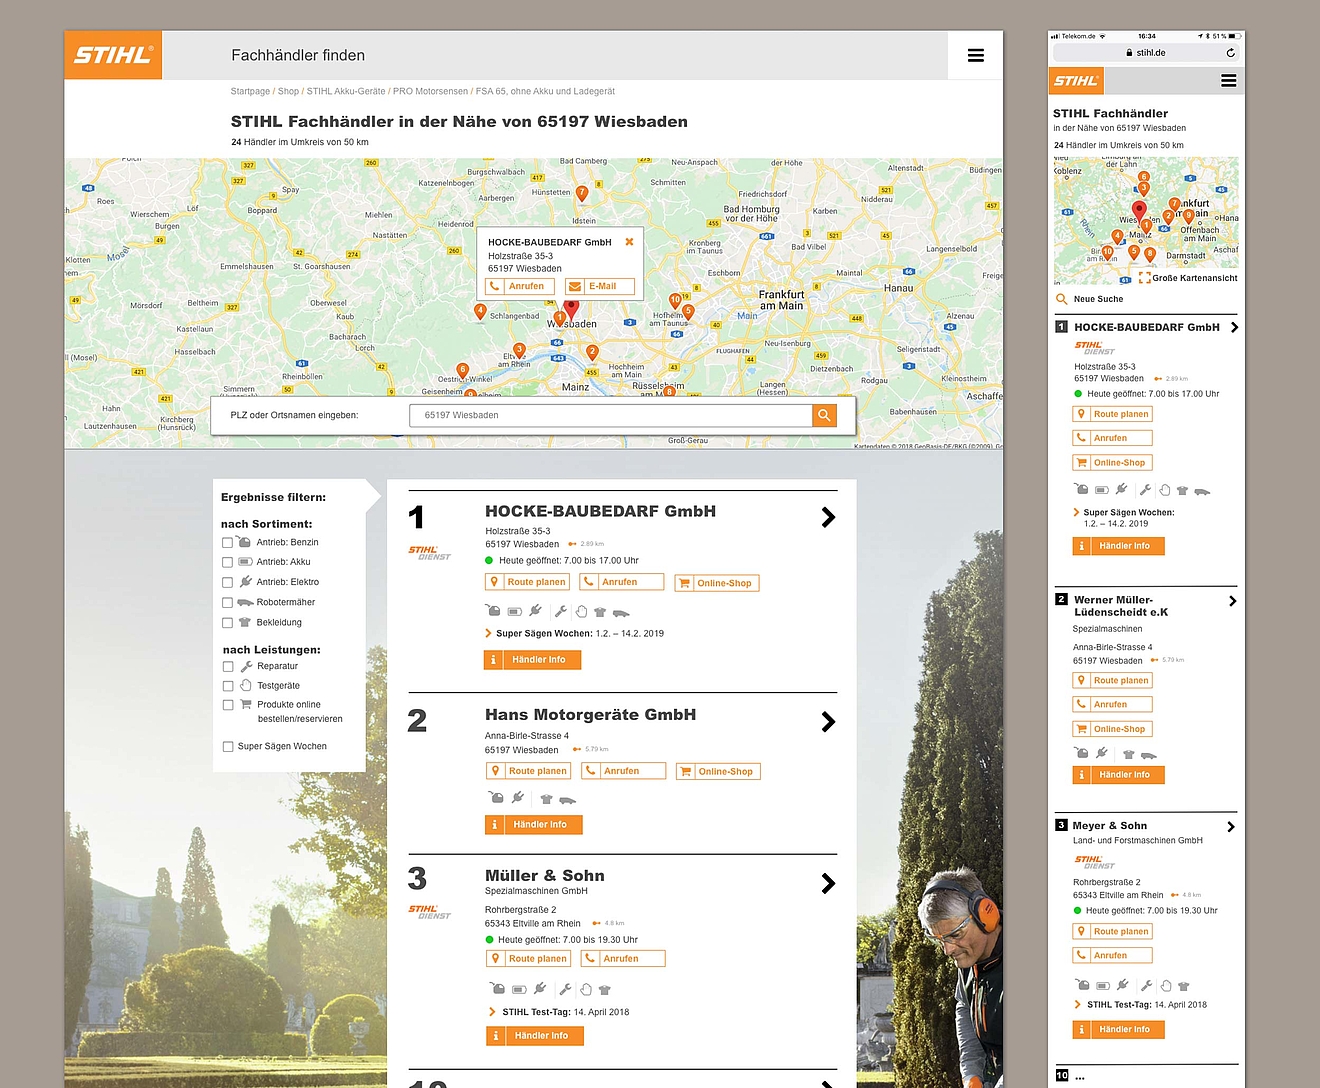
Task: Click Route planen for Hans Motorgeräte
Action: (528, 771)
